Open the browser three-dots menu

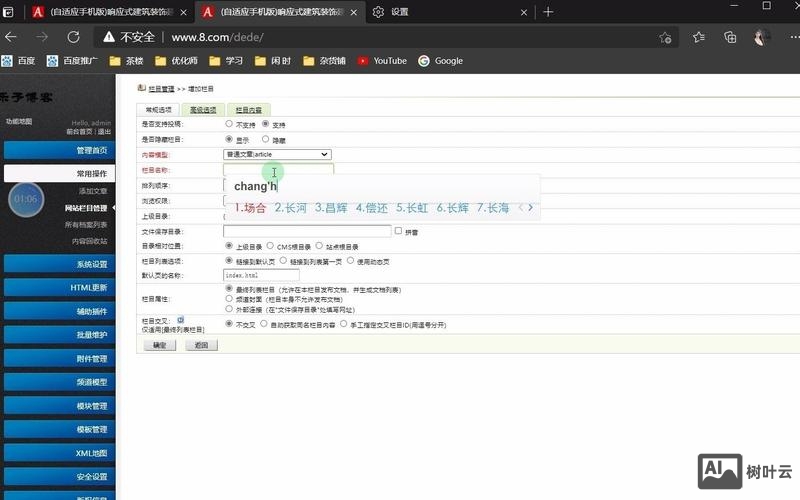[x=794, y=37]
